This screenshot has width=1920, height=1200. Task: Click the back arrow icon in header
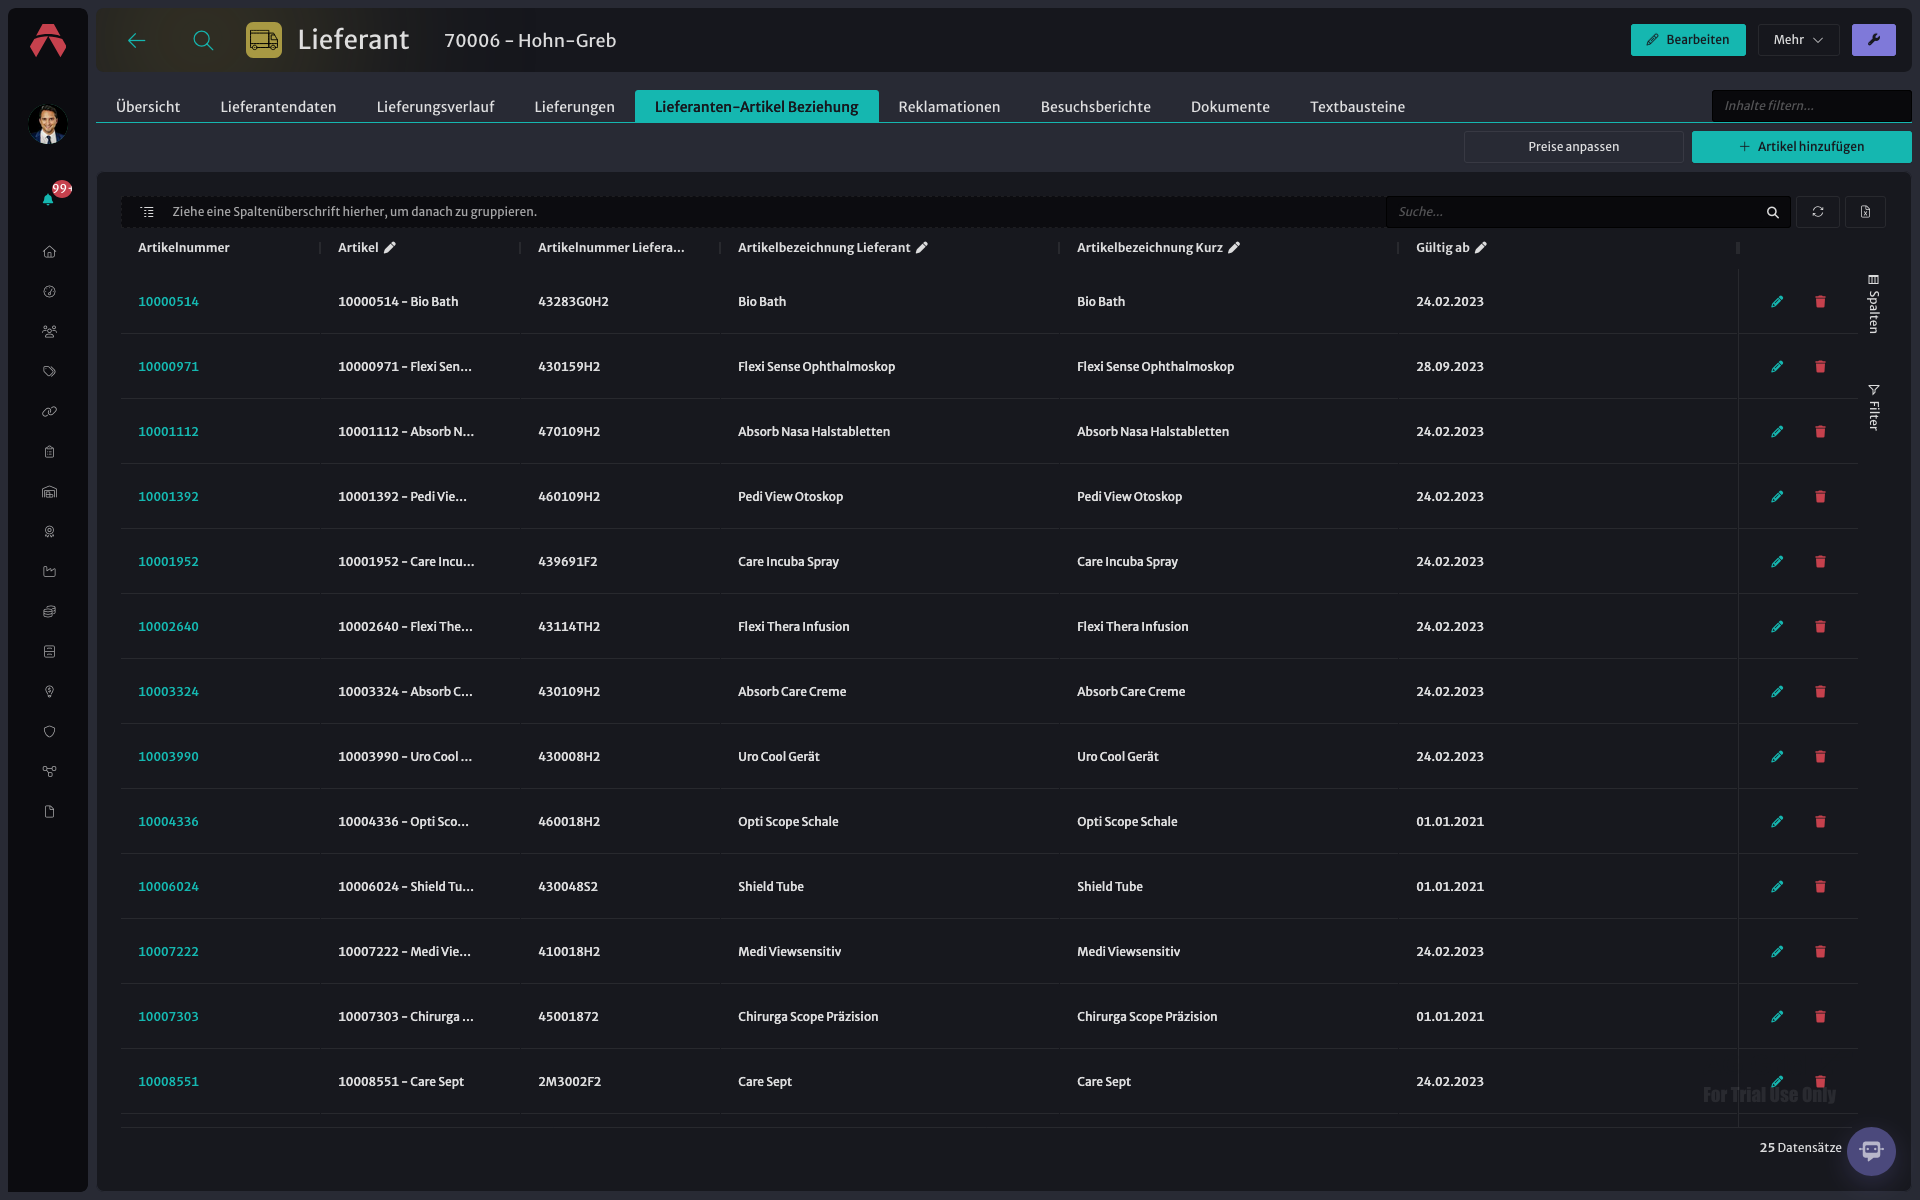click(137, 40)
